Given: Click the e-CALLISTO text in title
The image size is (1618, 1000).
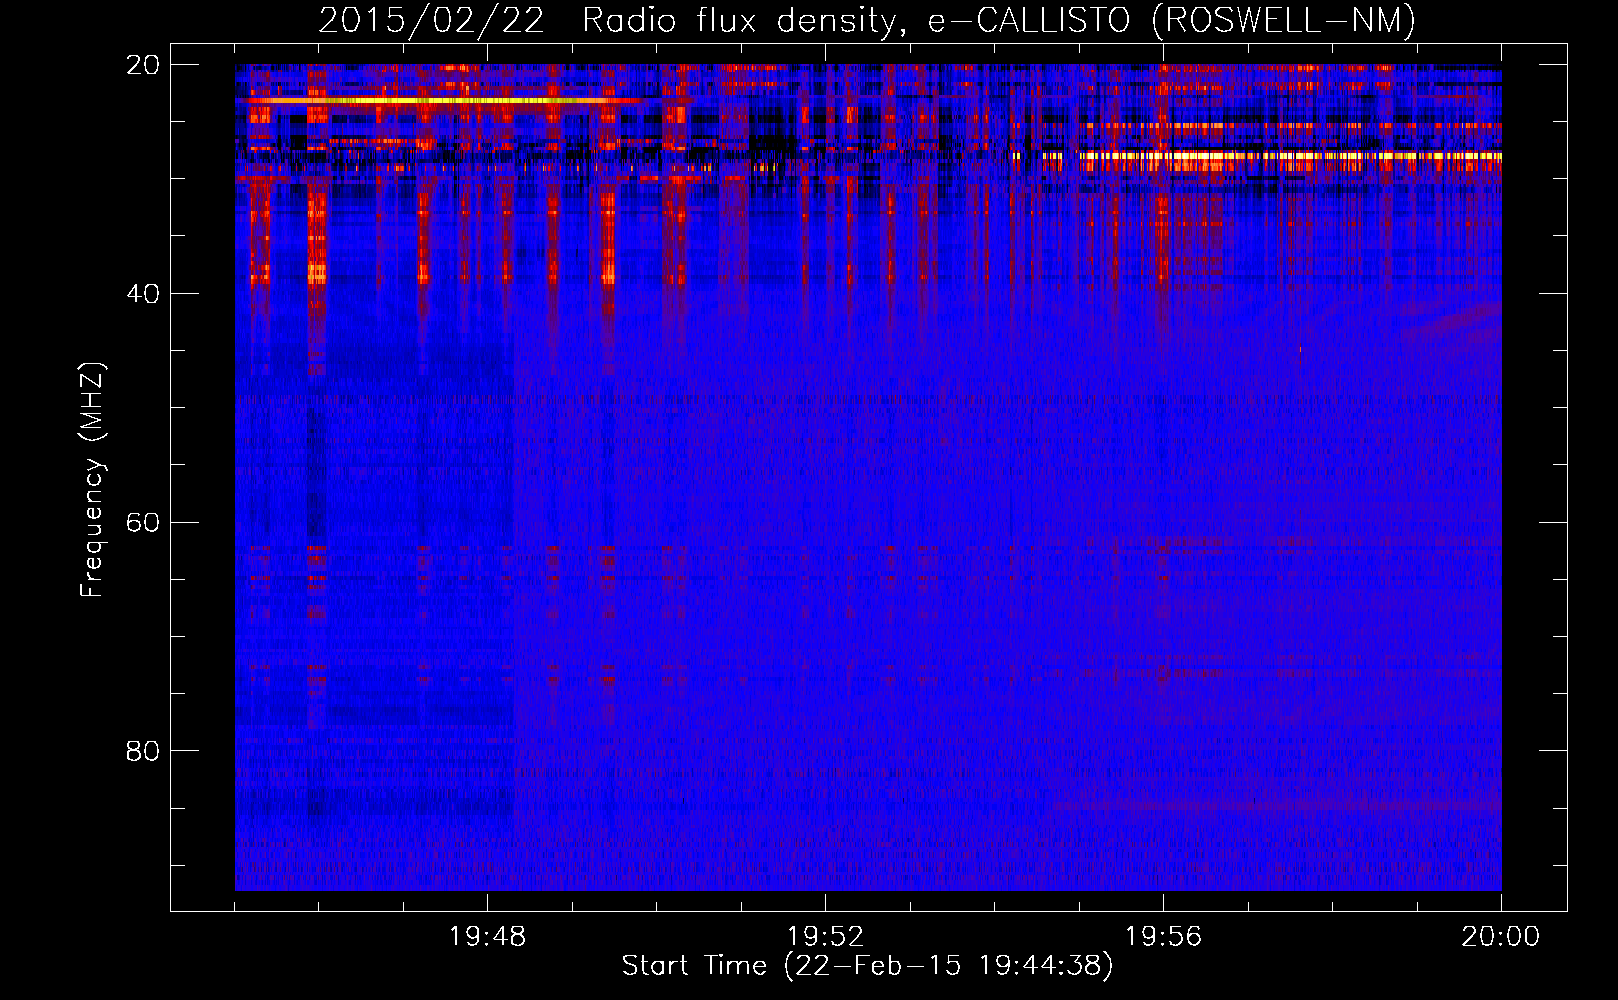Looking at the screenshot, I should 1029,21.
